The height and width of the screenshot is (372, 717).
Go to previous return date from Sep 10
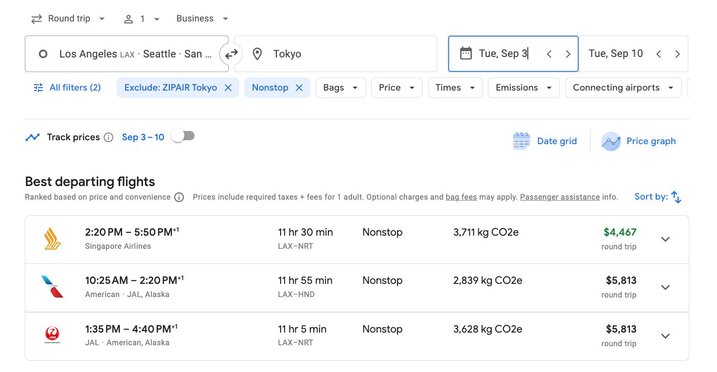tap(658, 54)
